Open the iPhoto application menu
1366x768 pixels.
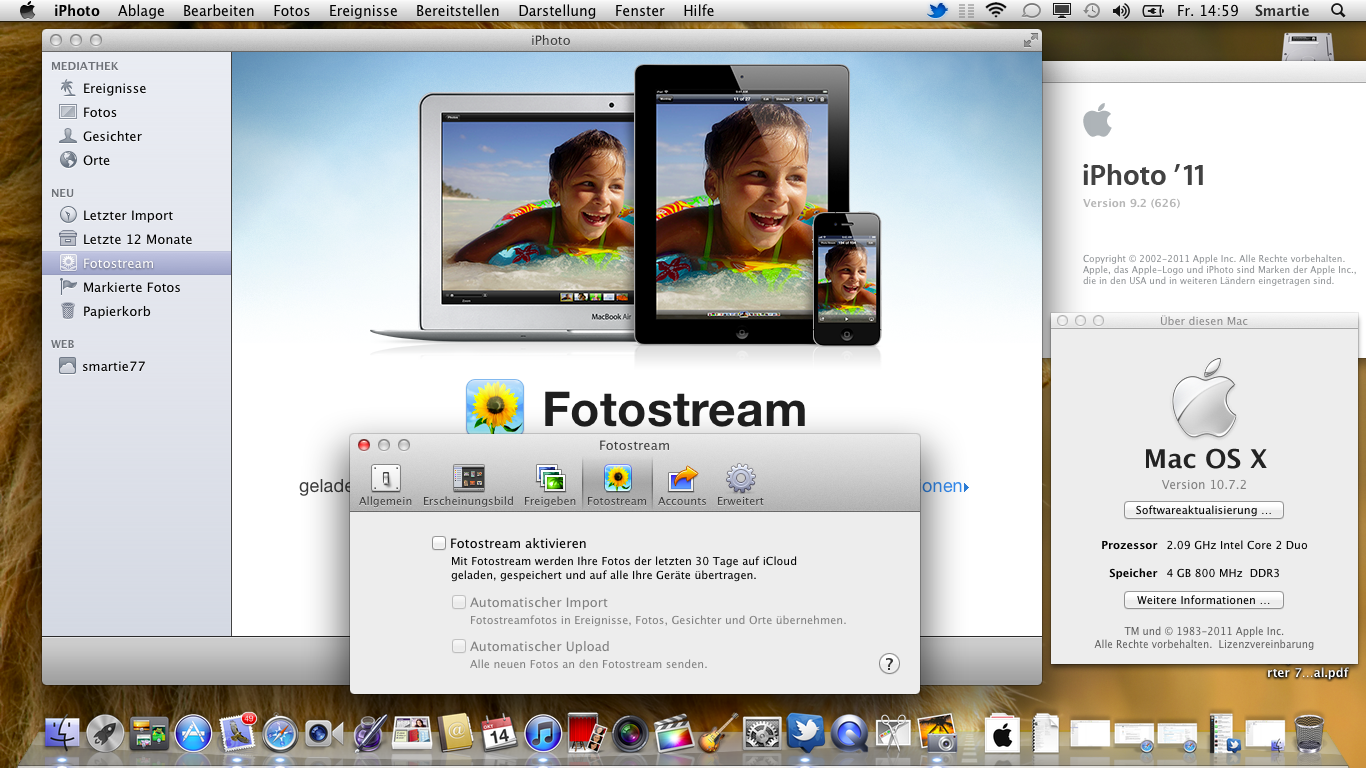[x=77, y=11]
